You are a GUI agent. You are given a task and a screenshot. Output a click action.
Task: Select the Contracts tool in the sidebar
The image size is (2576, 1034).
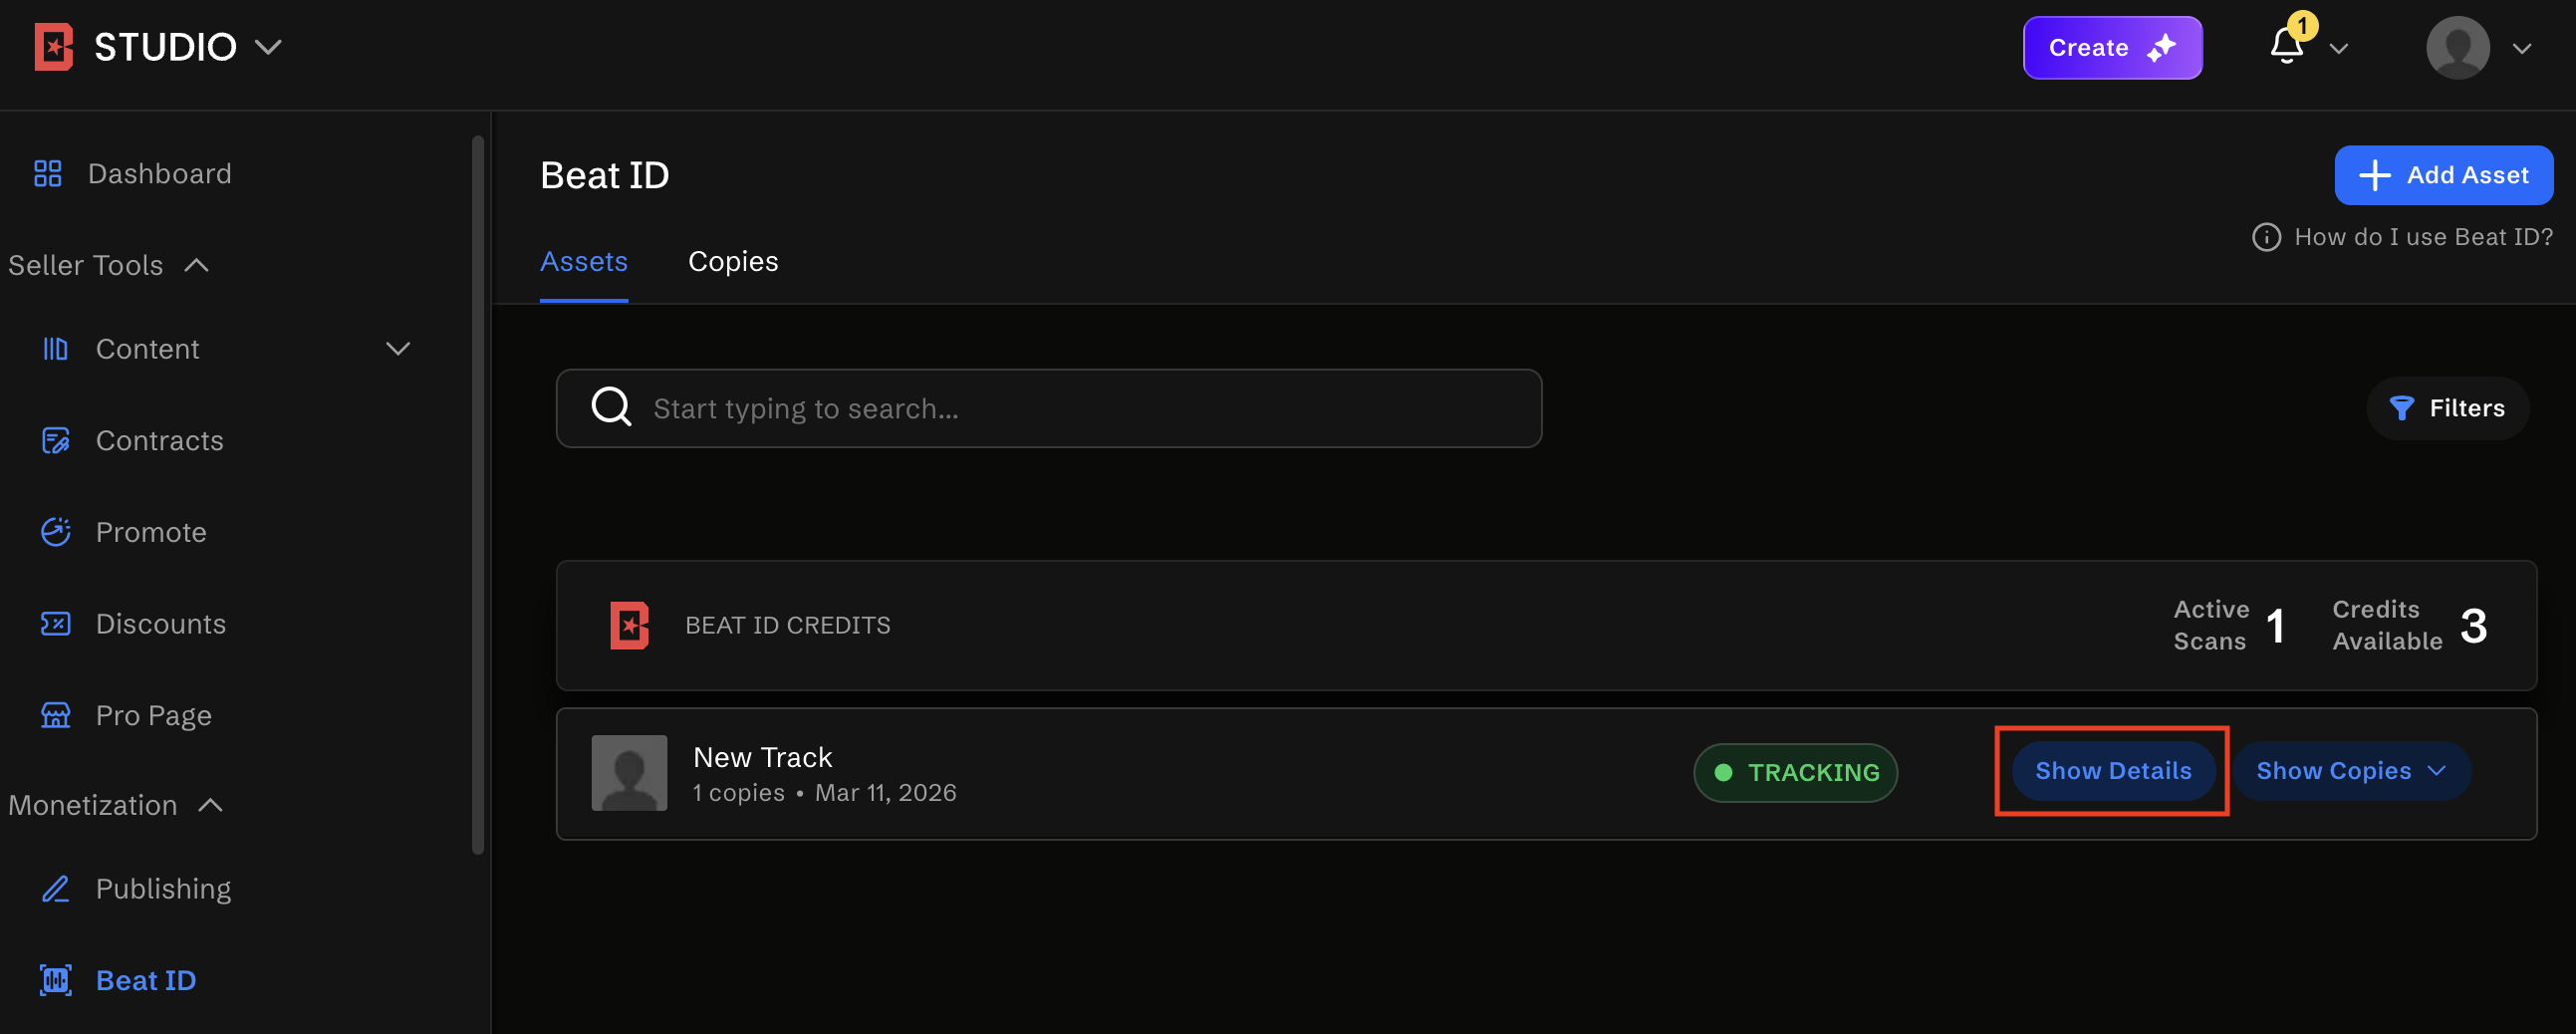click(x=160, y=440)
